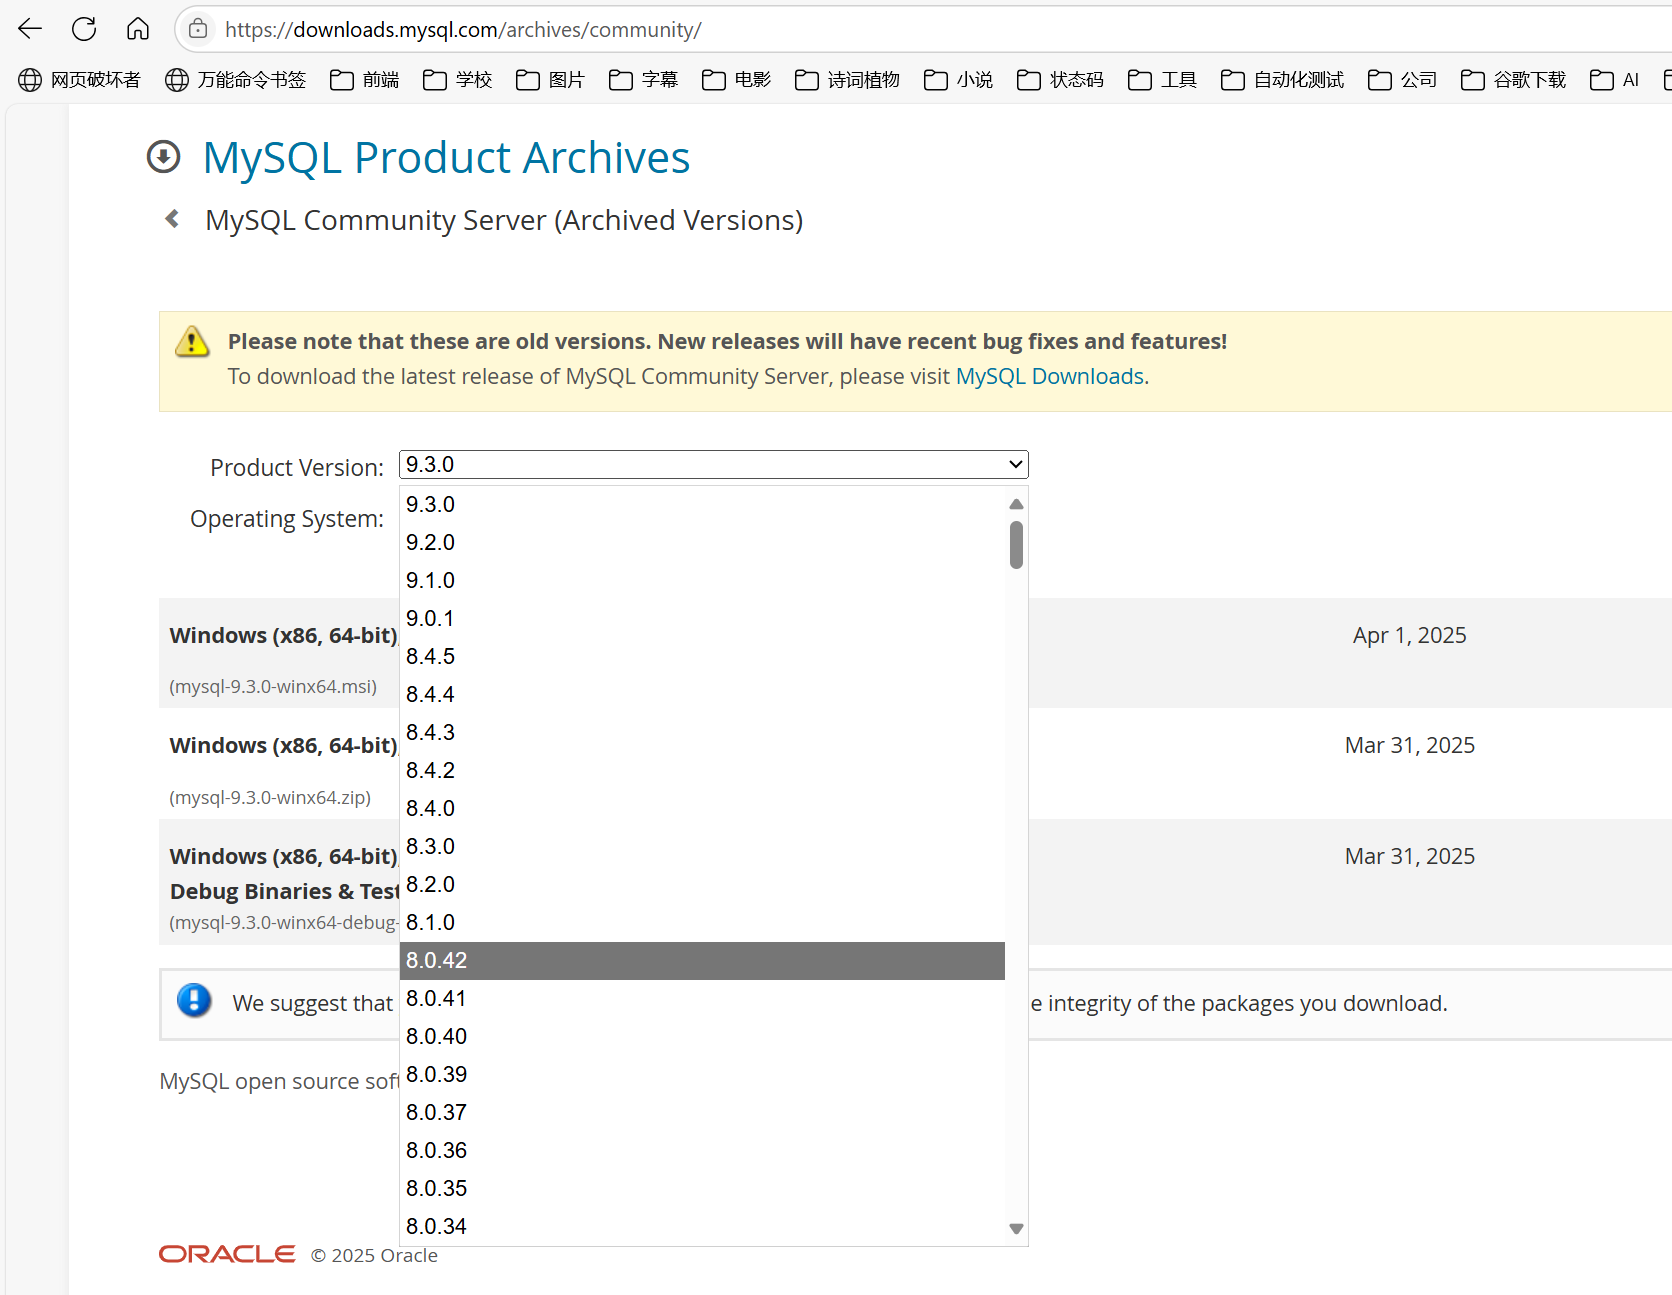Viewport: 1672px width, 1295px height.
Task: Open the 谷歌下载 bookmark folder
Action: pyautogui.click(x=1514, y=80)
